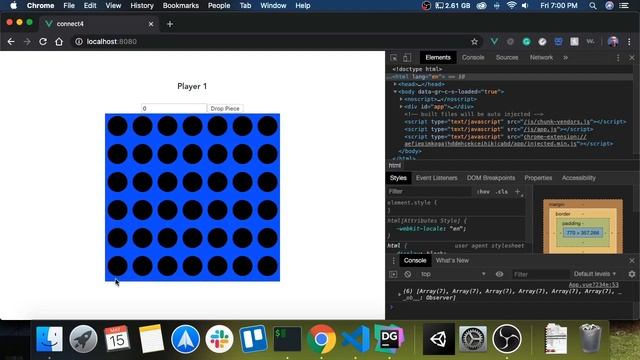Expand the logged array of arrays
Image resolution: width=640 pixels, height=360 pixels.
399,294
